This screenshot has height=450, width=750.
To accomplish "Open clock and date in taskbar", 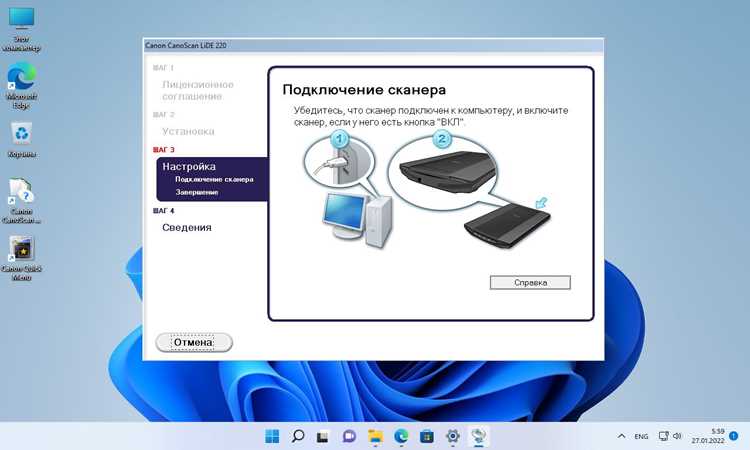I will click(x=707, y=436).
